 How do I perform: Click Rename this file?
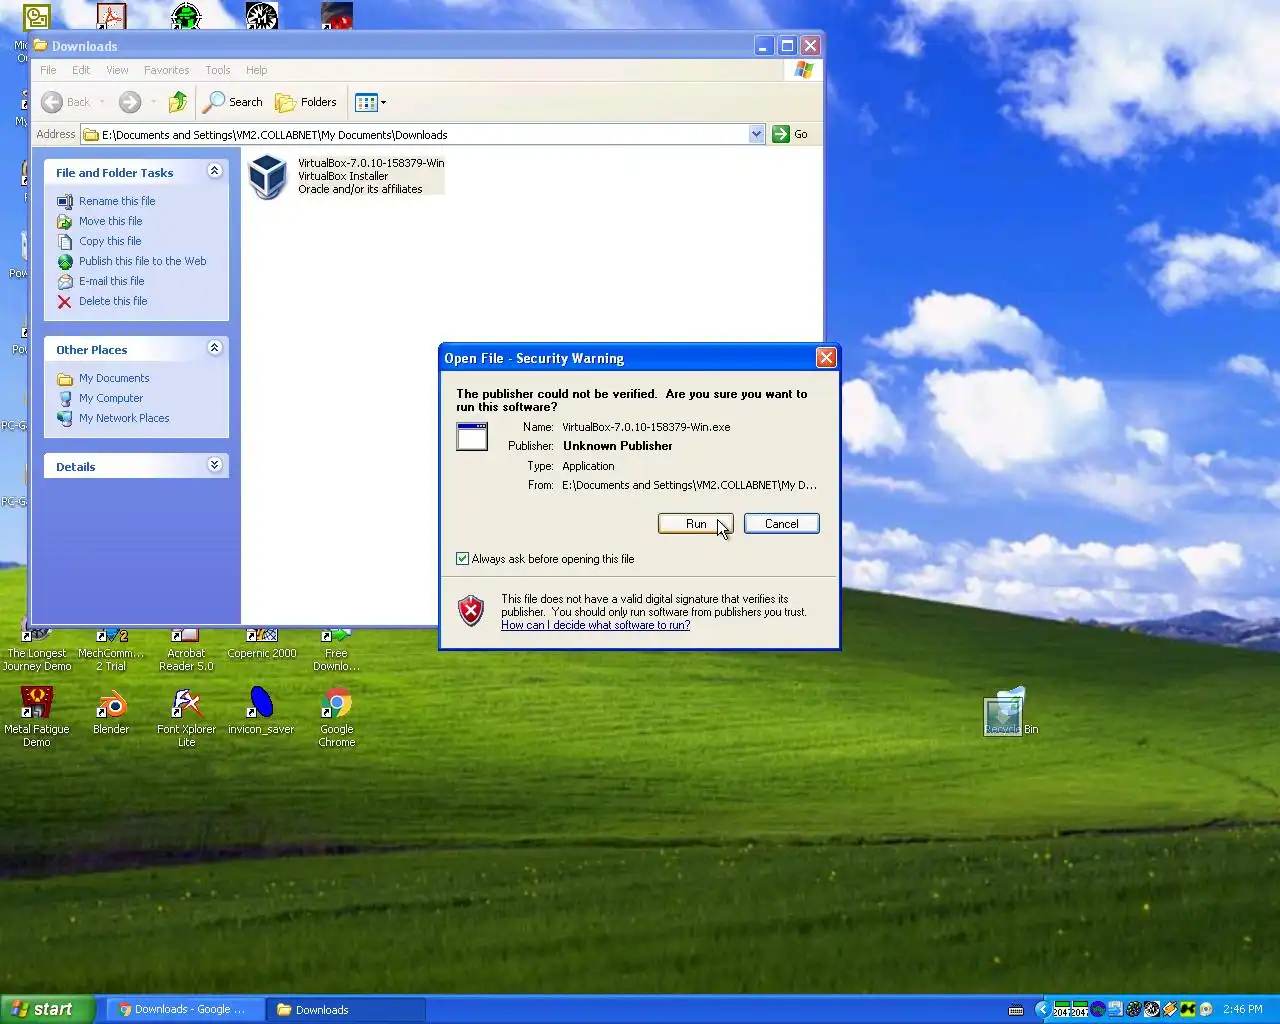(x=117, y=201)
